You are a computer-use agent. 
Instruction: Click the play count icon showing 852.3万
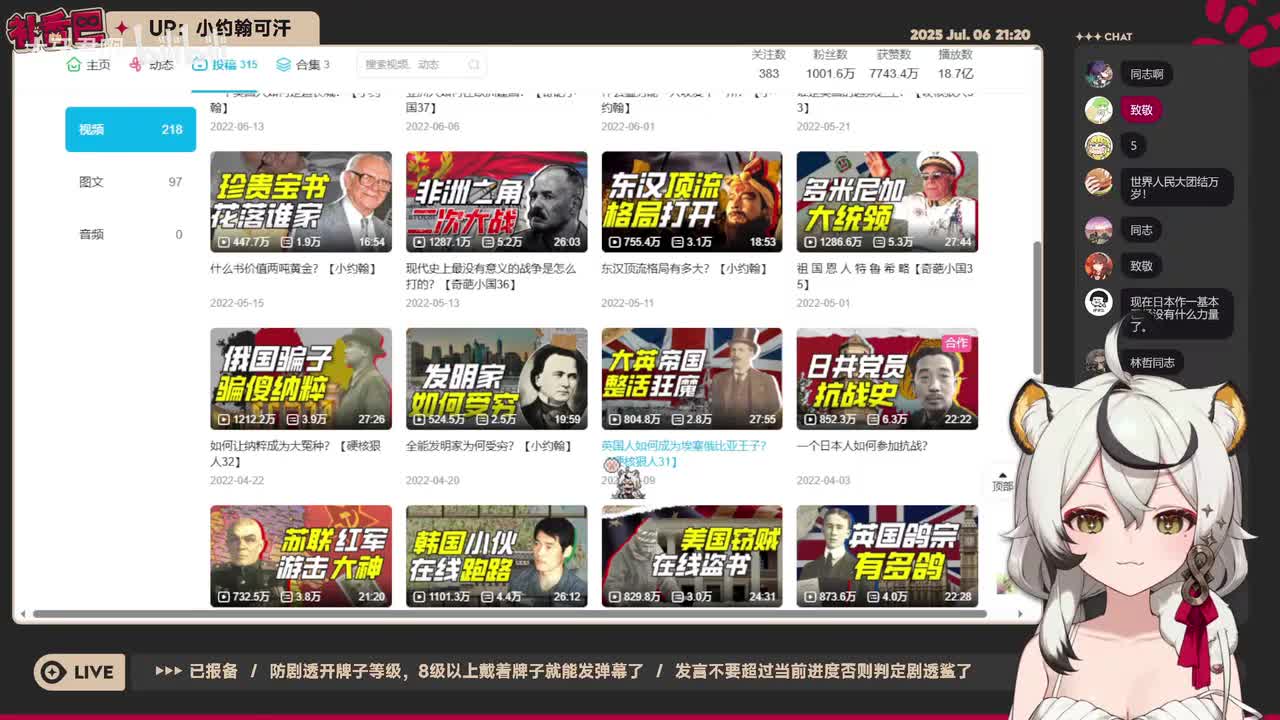pos(811,419)
